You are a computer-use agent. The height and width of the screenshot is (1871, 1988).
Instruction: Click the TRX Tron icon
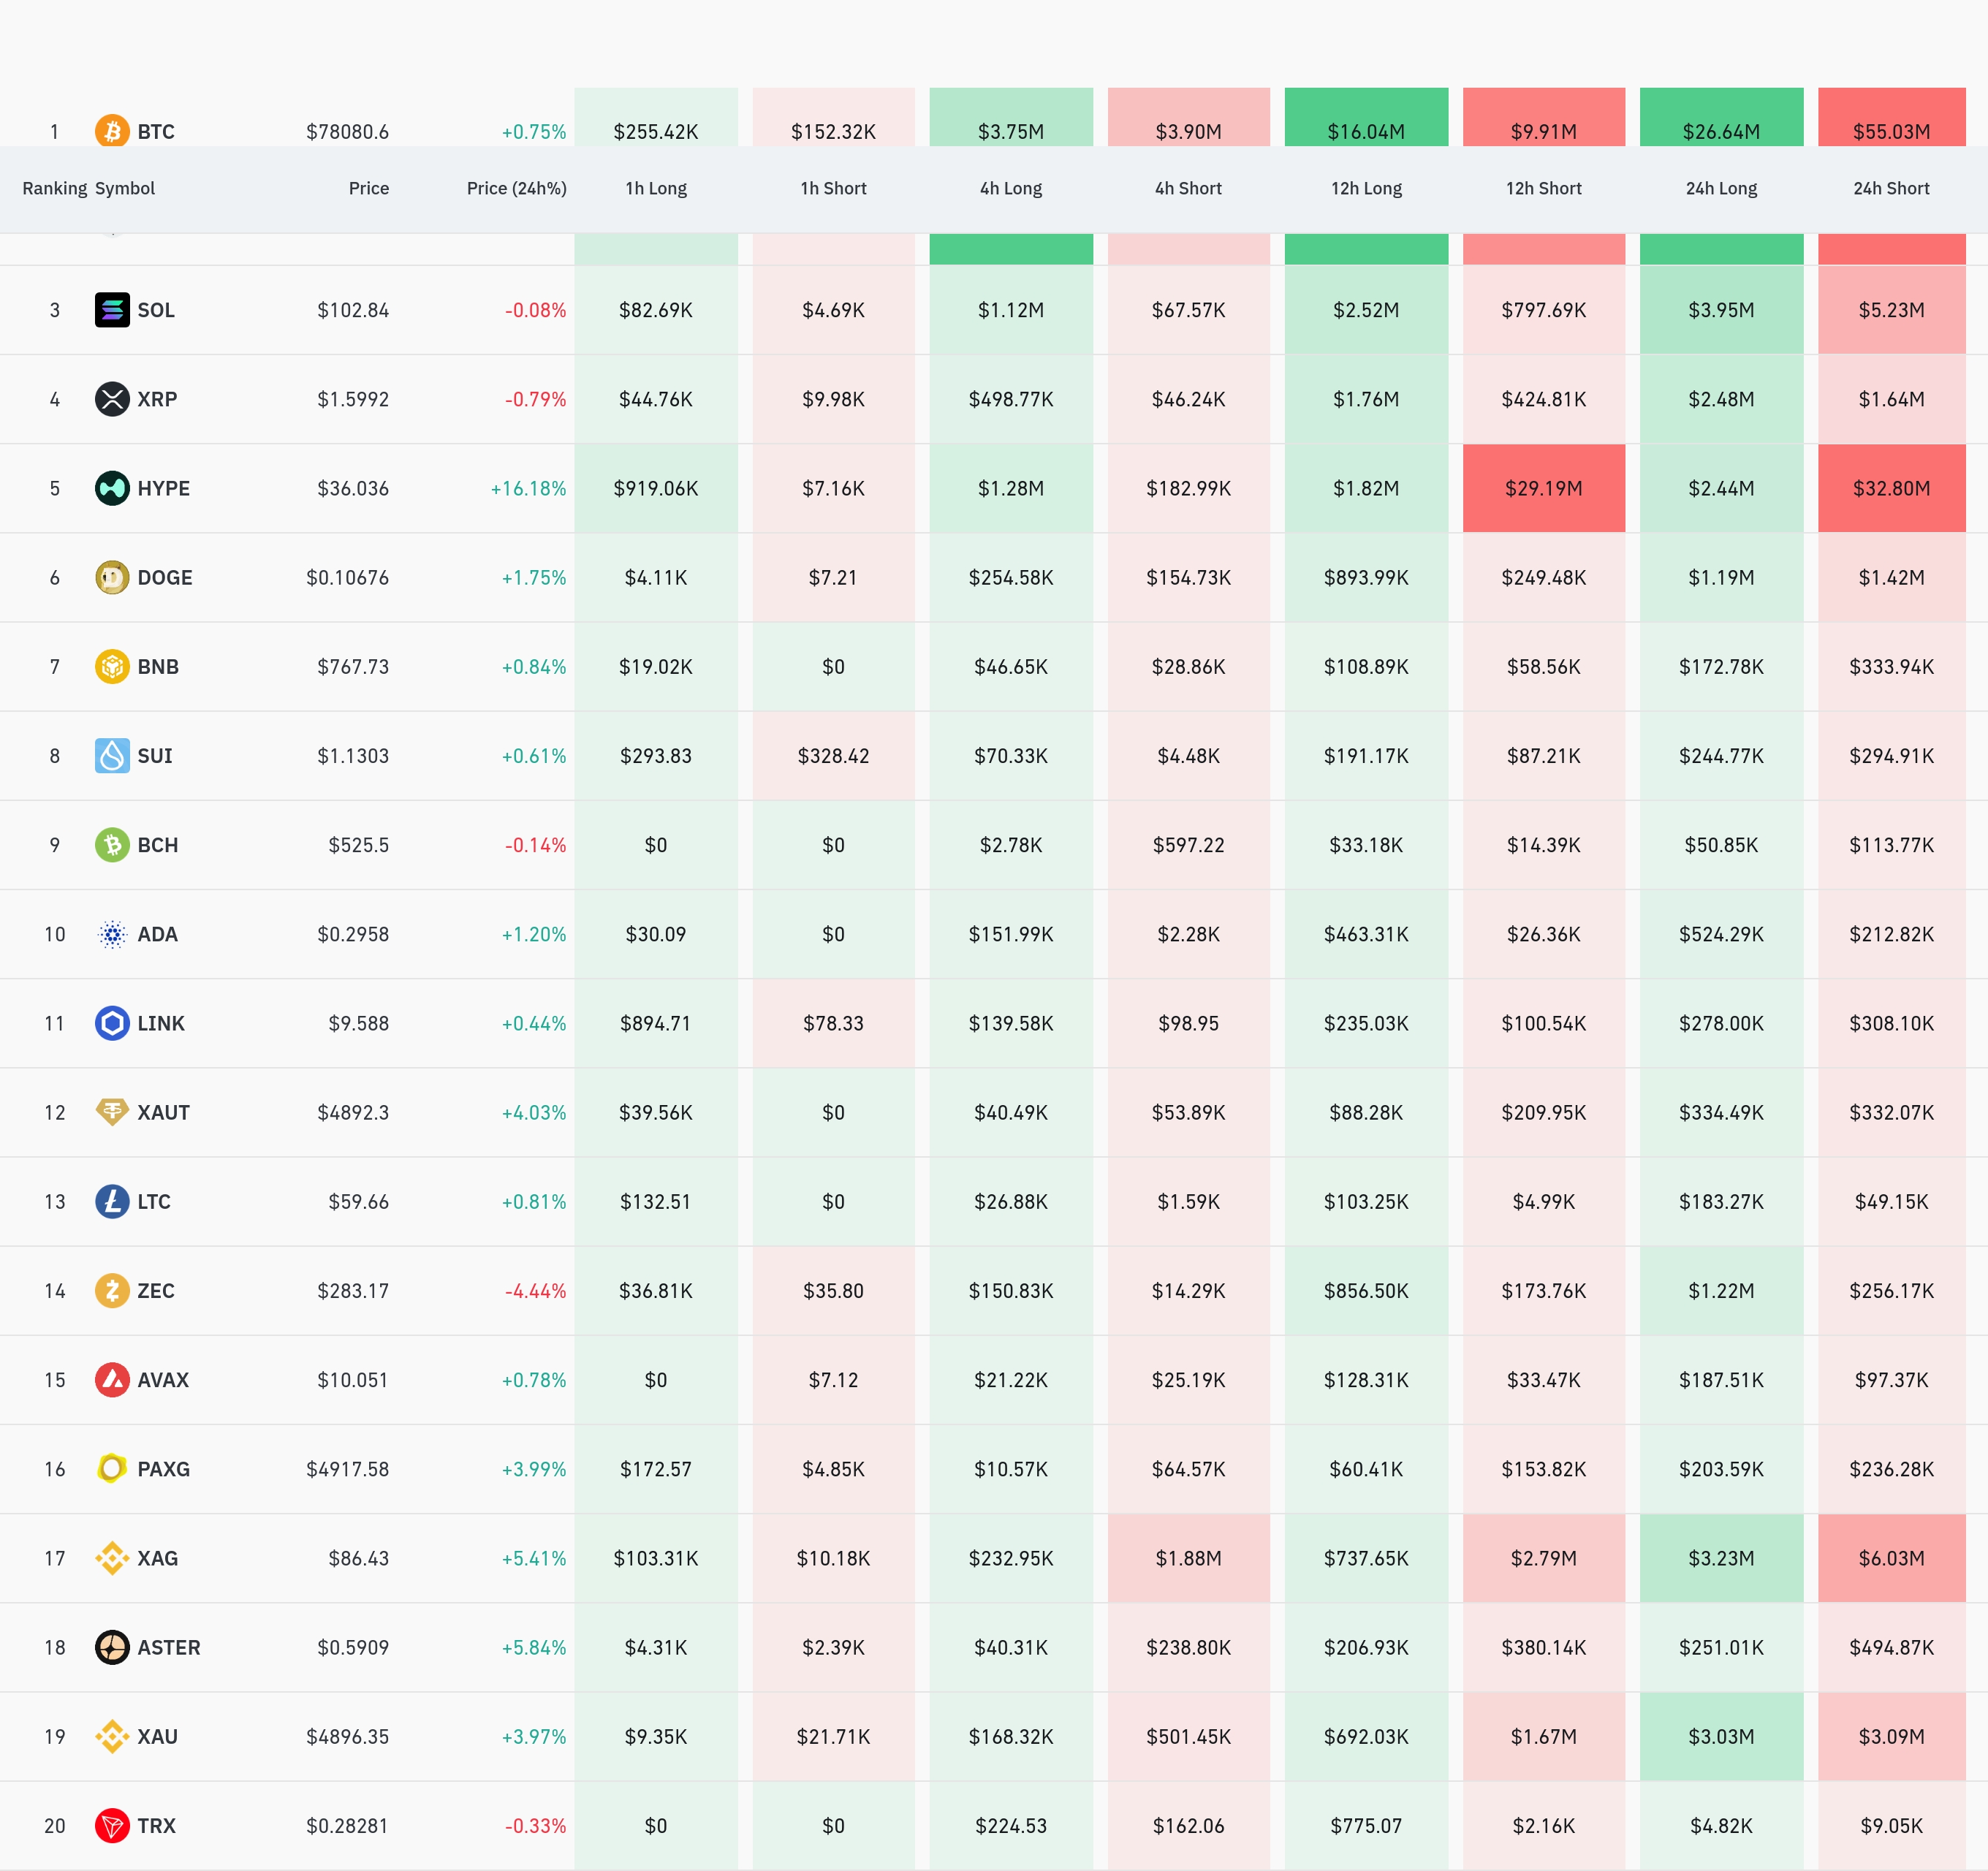[112, 1825]
